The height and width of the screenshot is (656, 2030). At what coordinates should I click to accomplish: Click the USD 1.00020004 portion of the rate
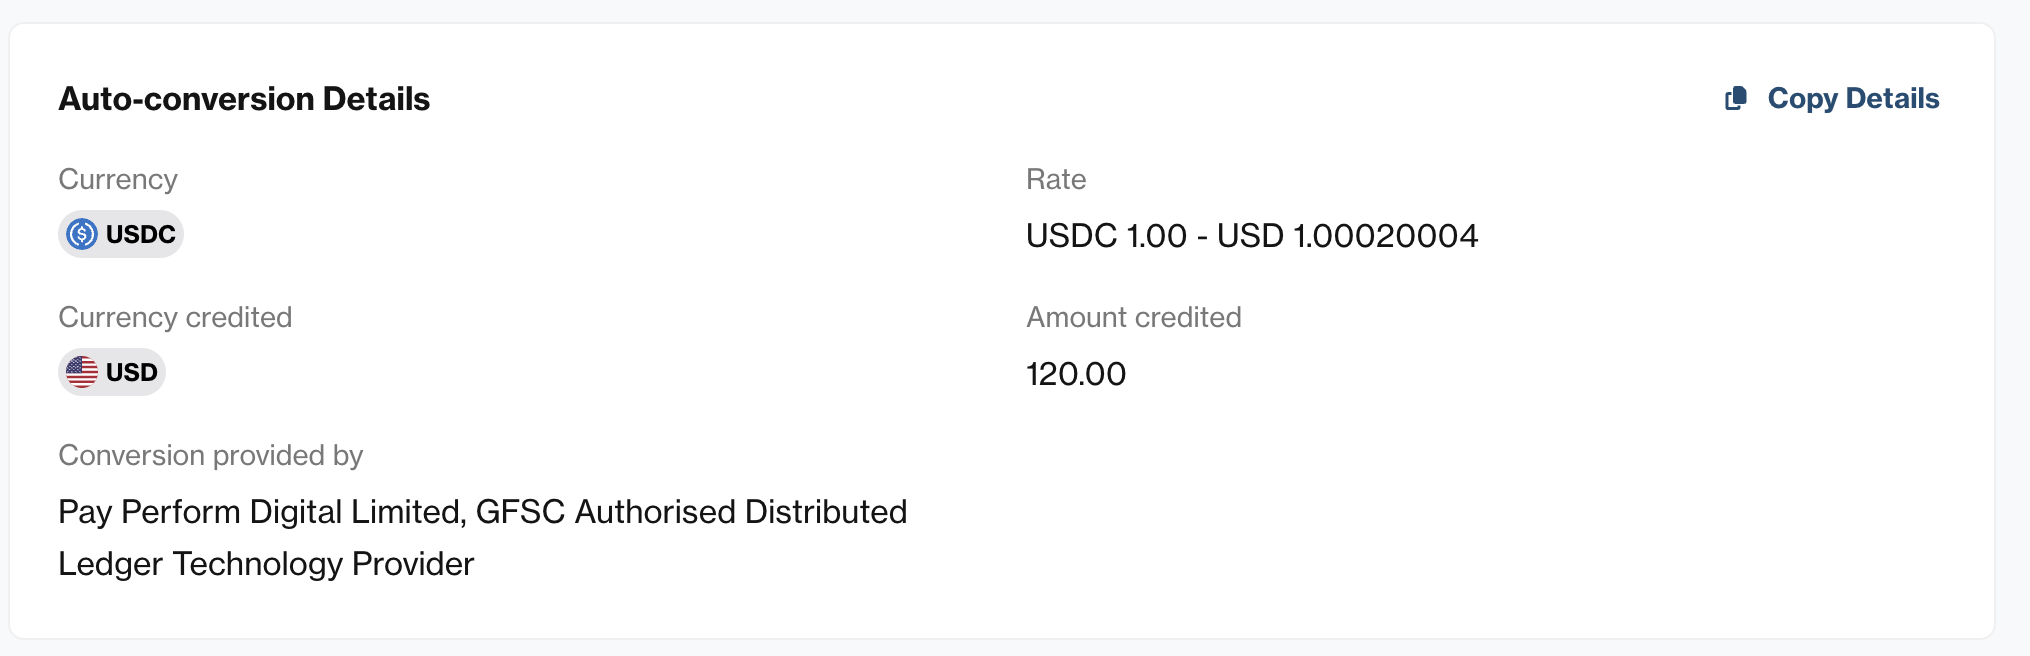pos(1347,236)
